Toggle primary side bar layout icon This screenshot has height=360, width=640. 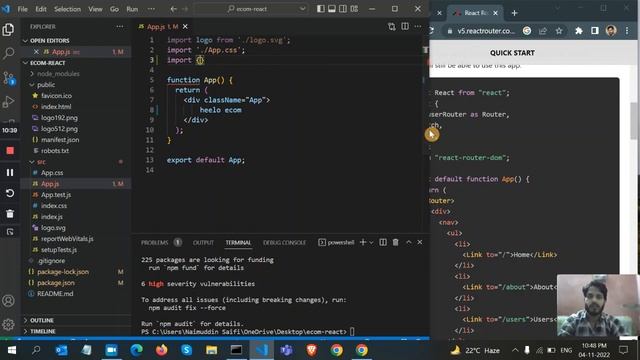point(321,9)
